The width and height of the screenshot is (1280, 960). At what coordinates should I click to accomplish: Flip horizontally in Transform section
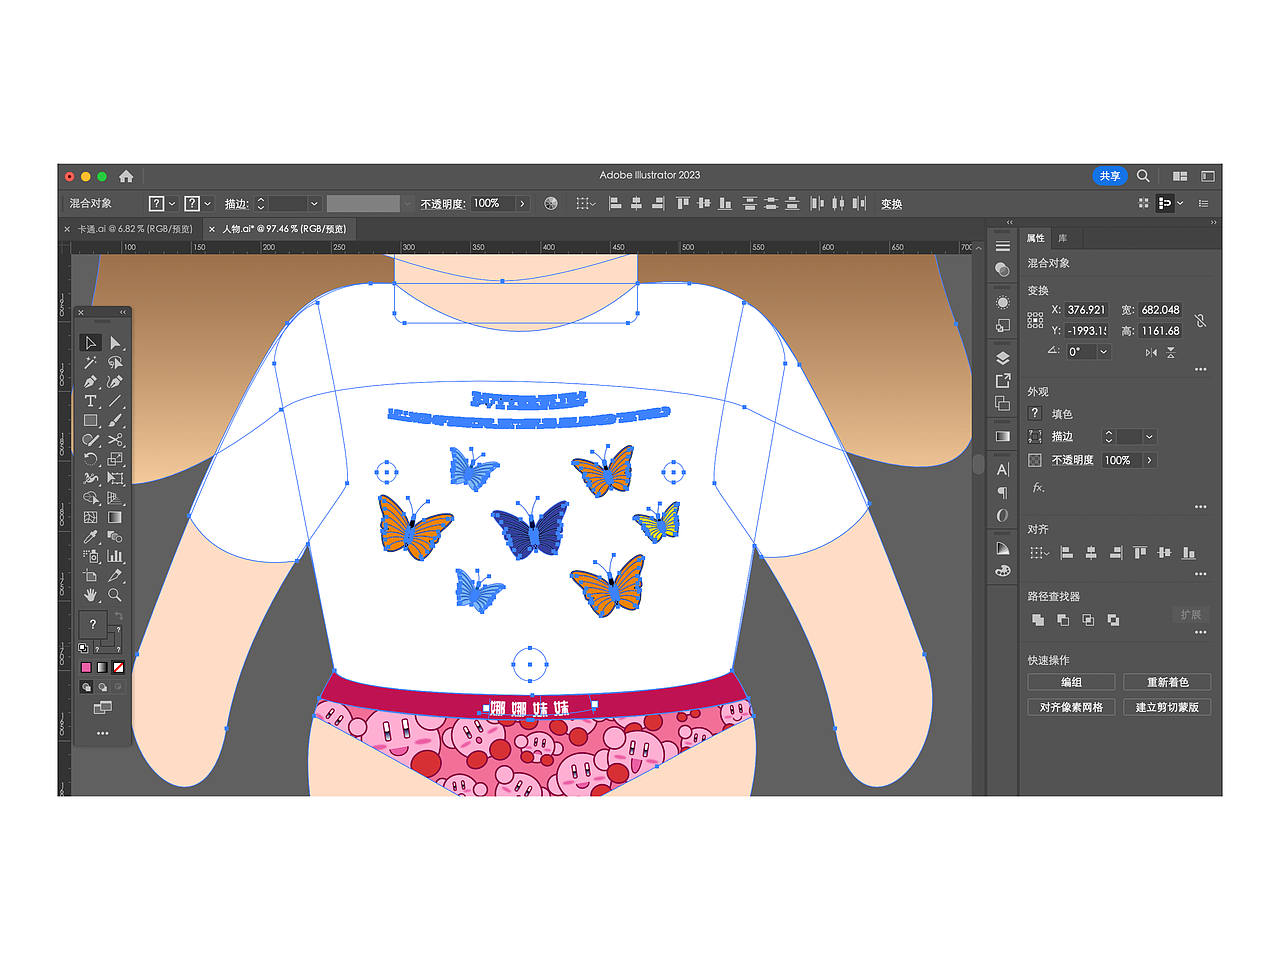point(1151,352)
